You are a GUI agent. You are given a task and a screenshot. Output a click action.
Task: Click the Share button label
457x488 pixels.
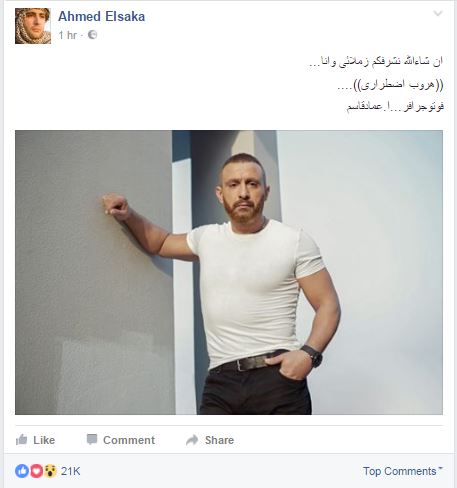[x=219, y=440]
